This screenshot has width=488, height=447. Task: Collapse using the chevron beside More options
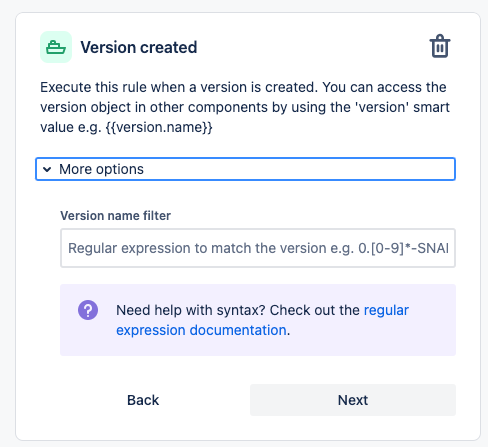click(x=47, y=169)
